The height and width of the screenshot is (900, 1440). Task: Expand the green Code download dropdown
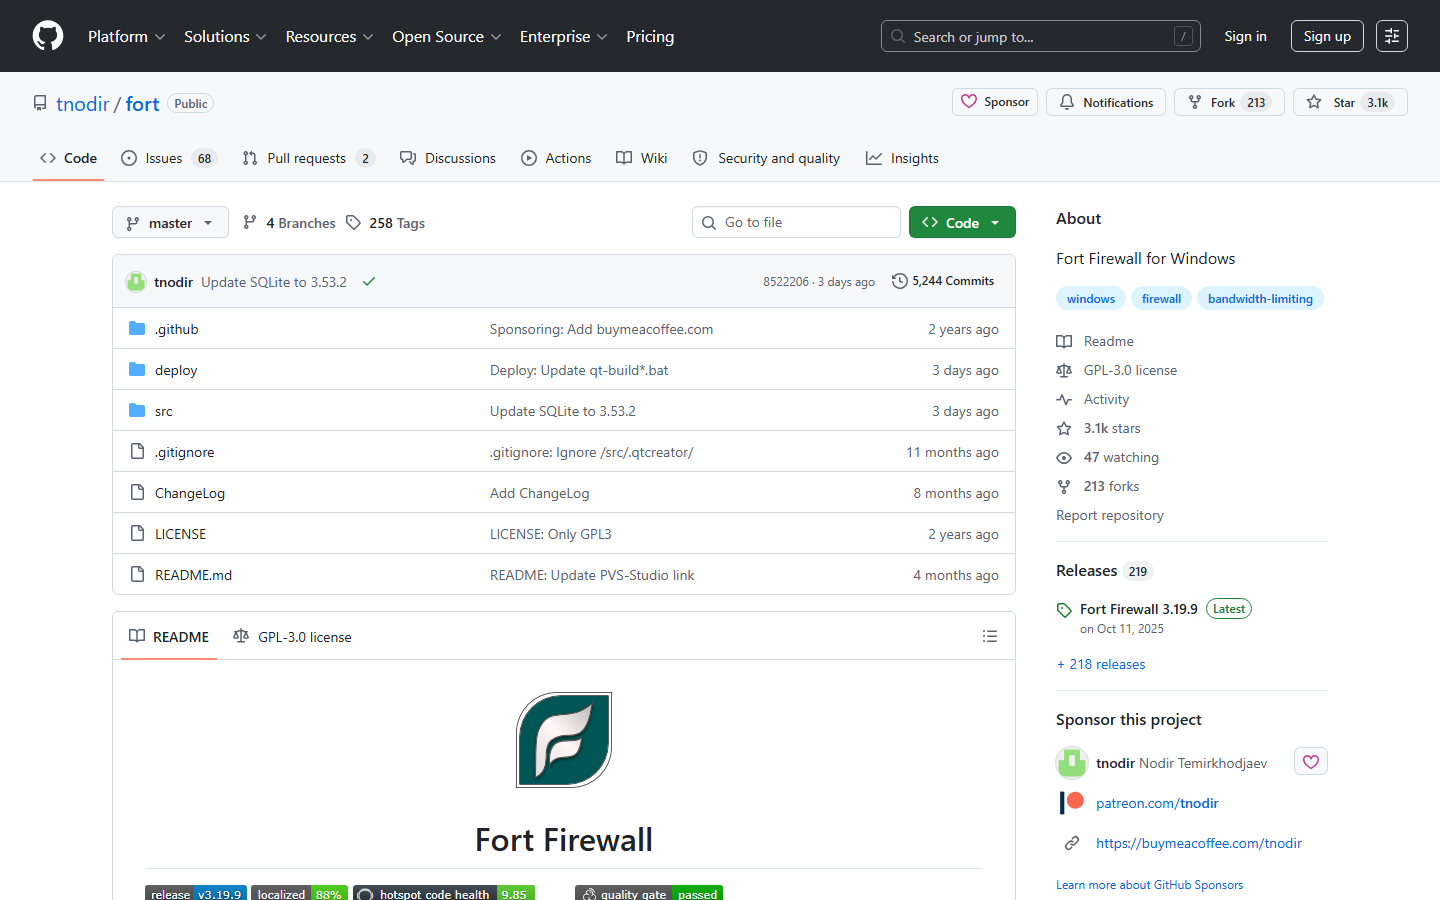pos(962,222)
